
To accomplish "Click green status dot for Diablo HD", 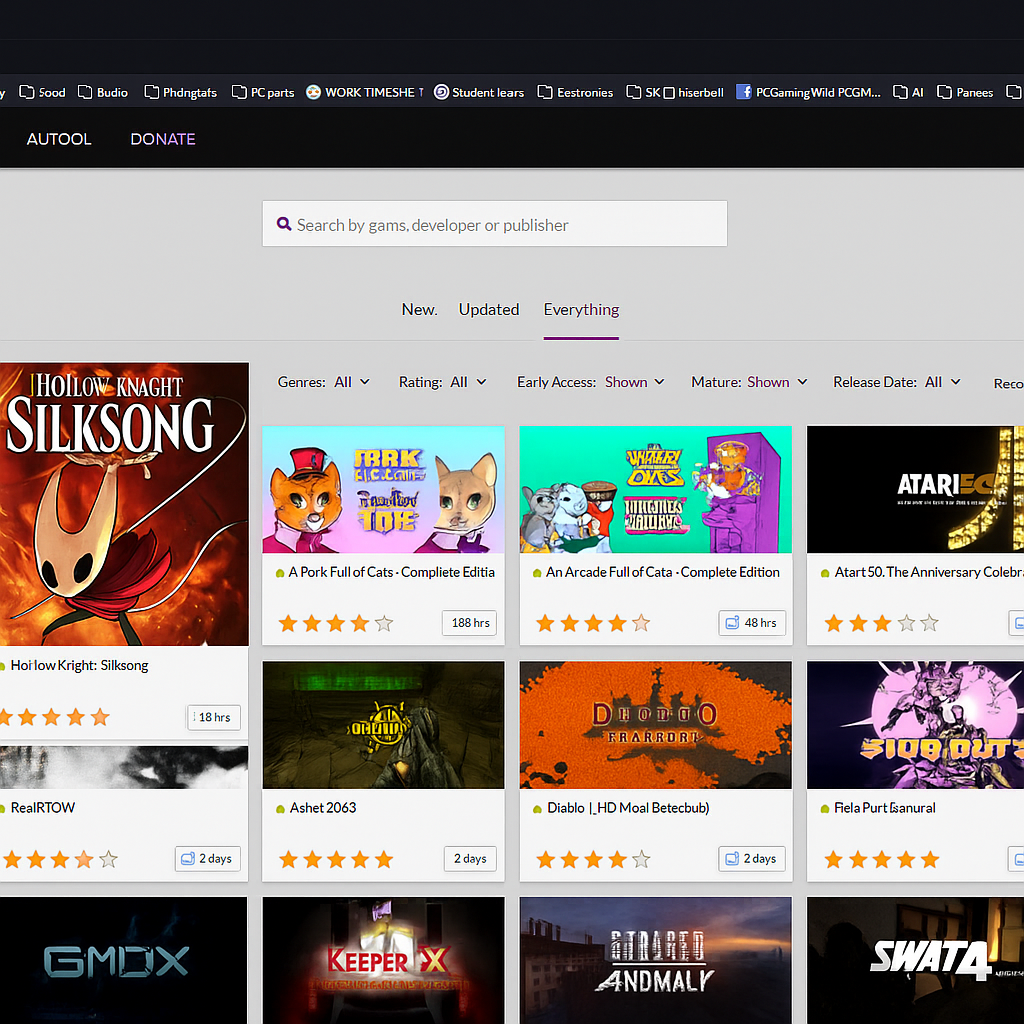I will pyautogui.click(x=537, y=809).
